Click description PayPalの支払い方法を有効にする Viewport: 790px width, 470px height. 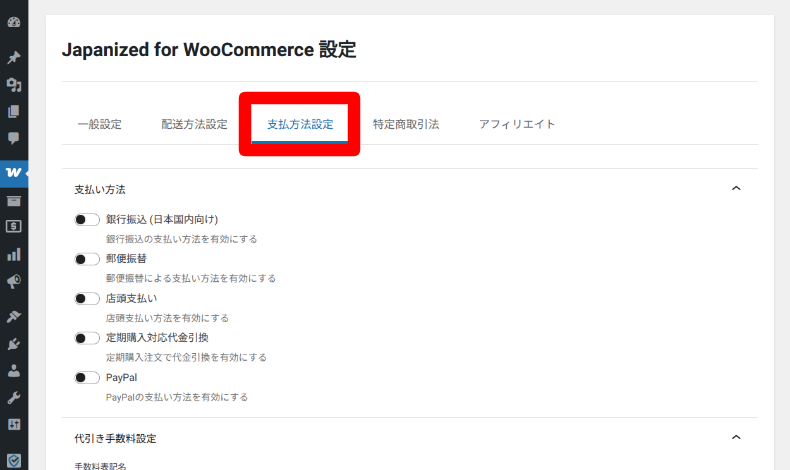[x=177, y=397]
